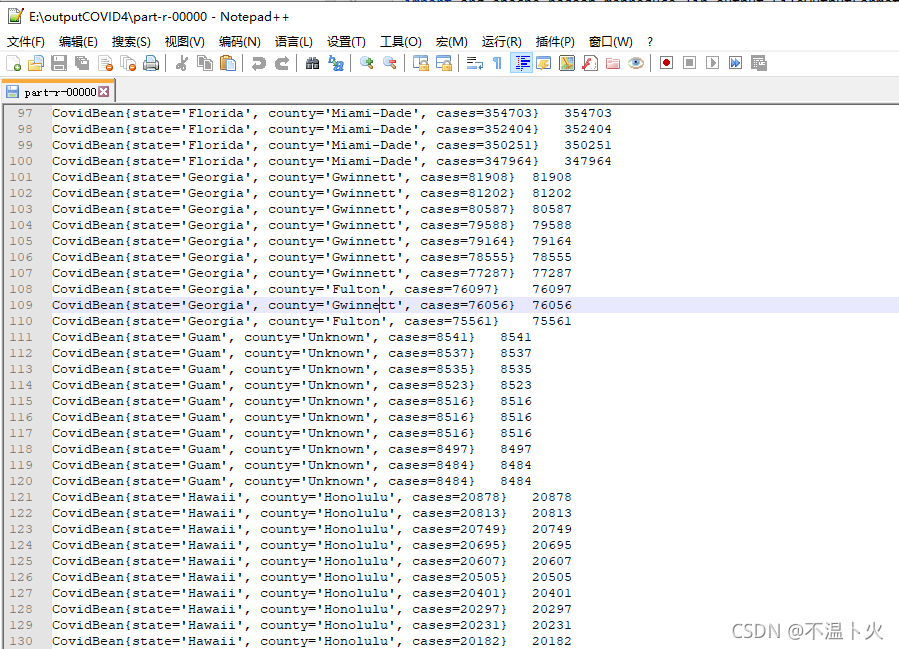Screen dimensions: 899x649
Task: Undo last action arrow icon
Action: coord(259,63)
